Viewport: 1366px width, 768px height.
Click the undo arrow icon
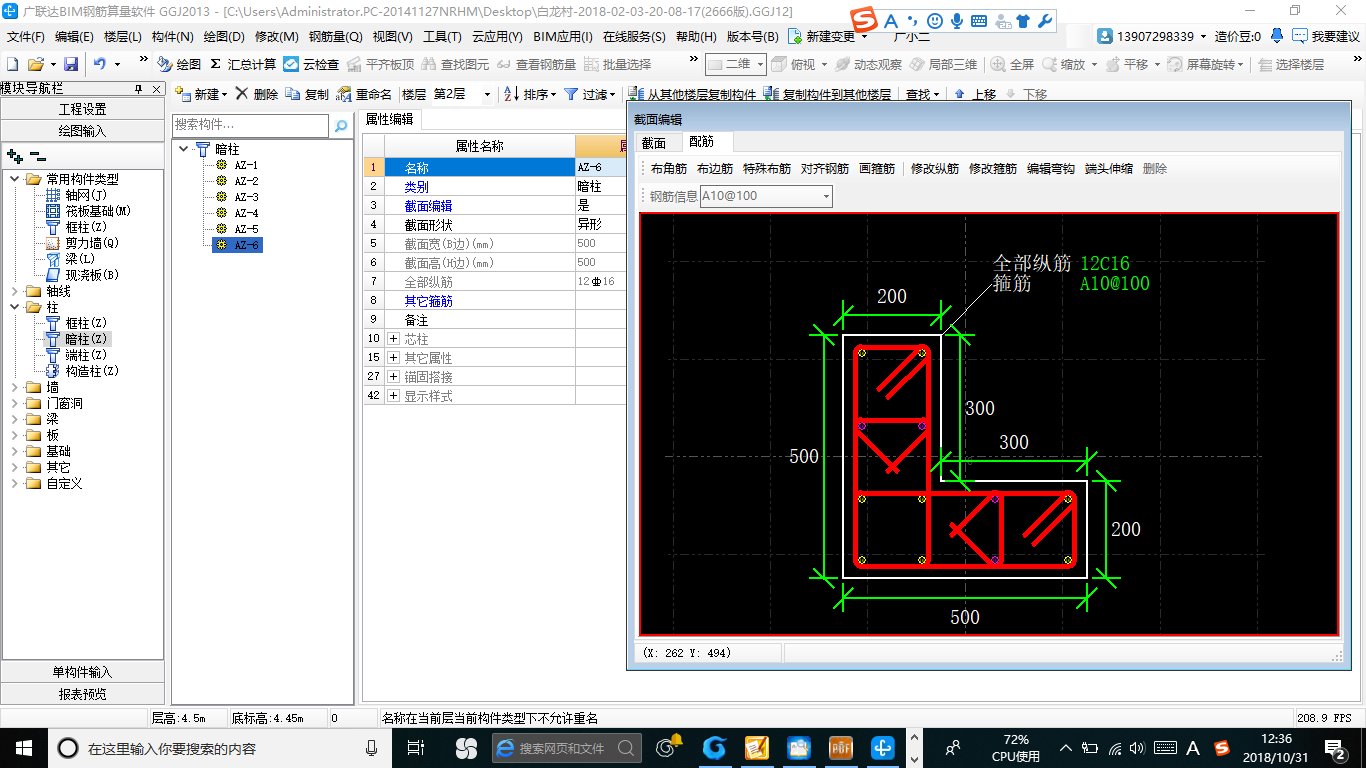(100, 64)
